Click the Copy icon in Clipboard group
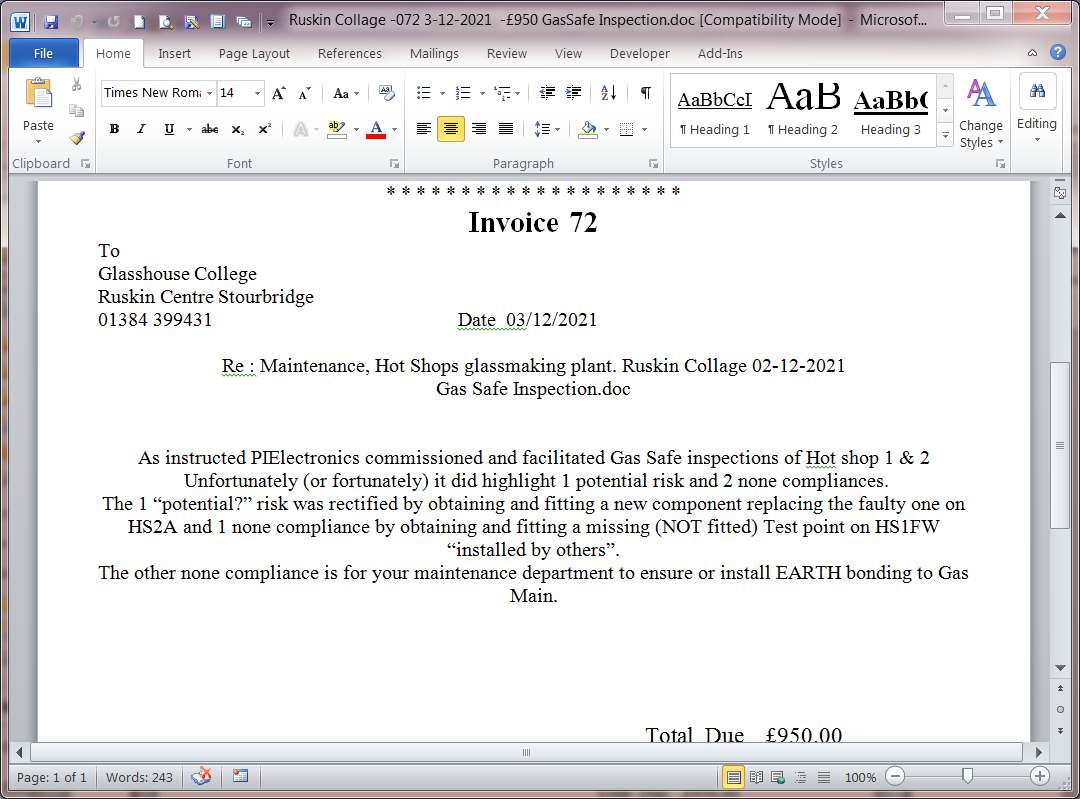 point(76,110)
